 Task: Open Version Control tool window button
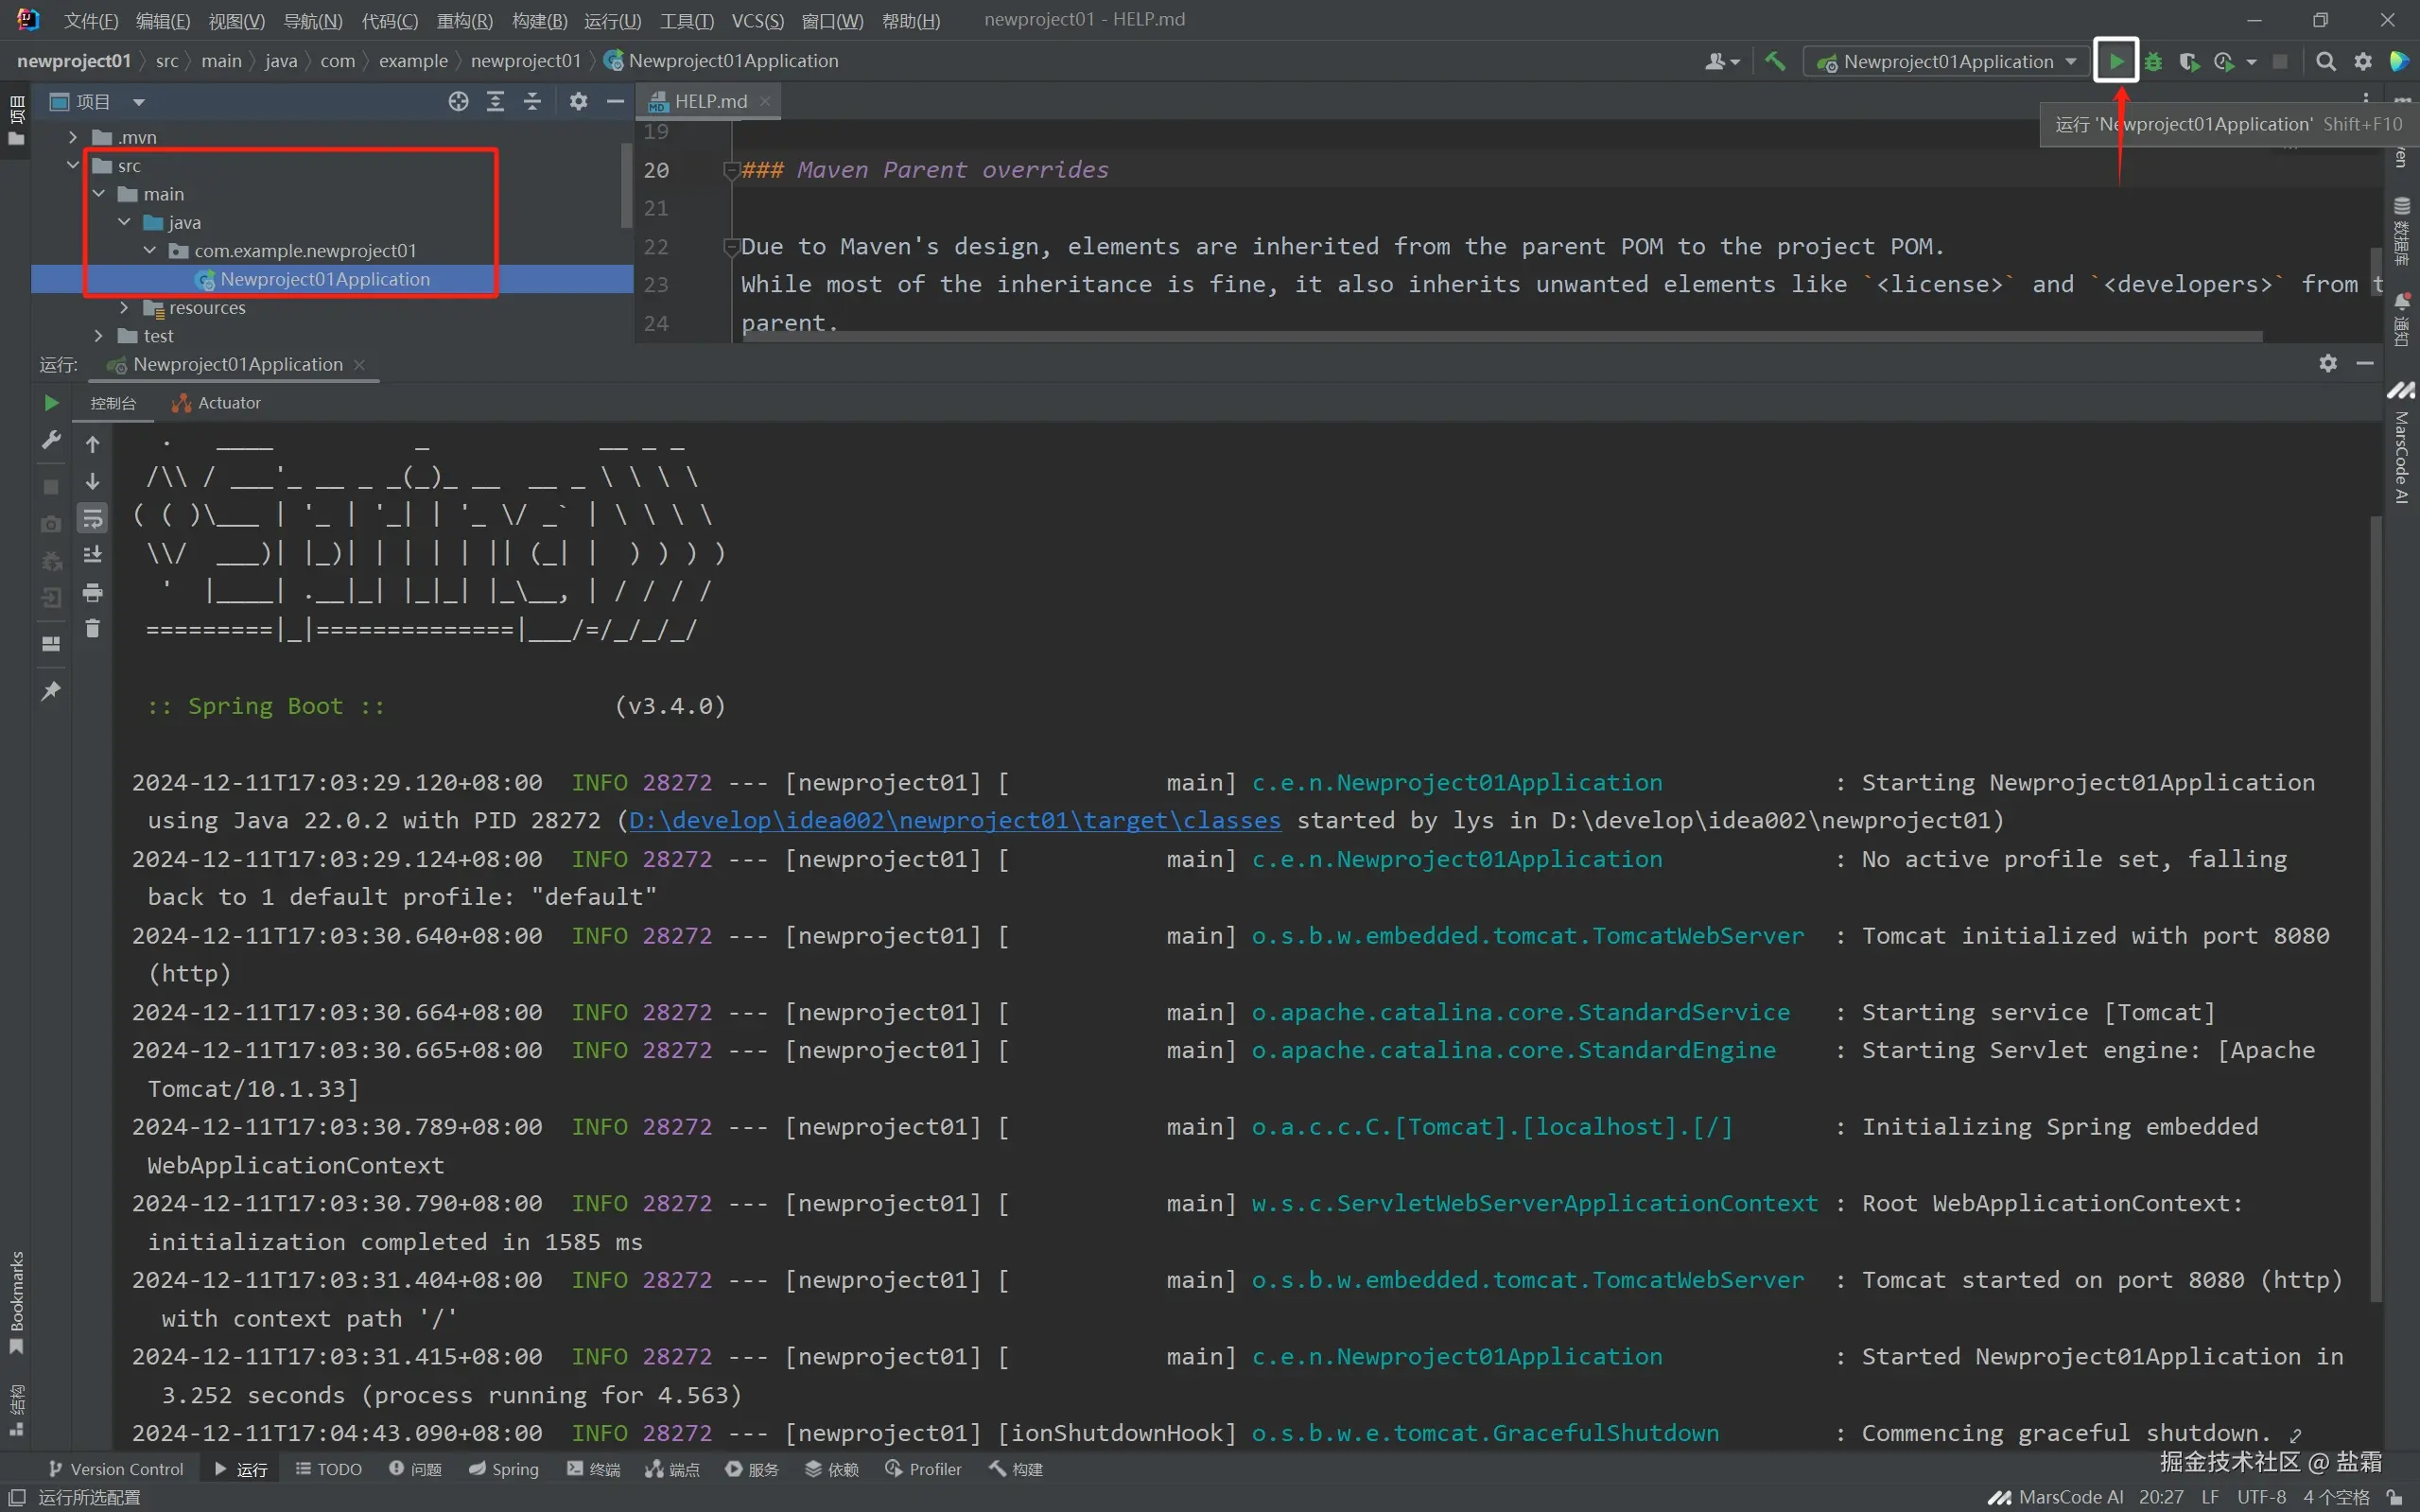point(116,1469)
